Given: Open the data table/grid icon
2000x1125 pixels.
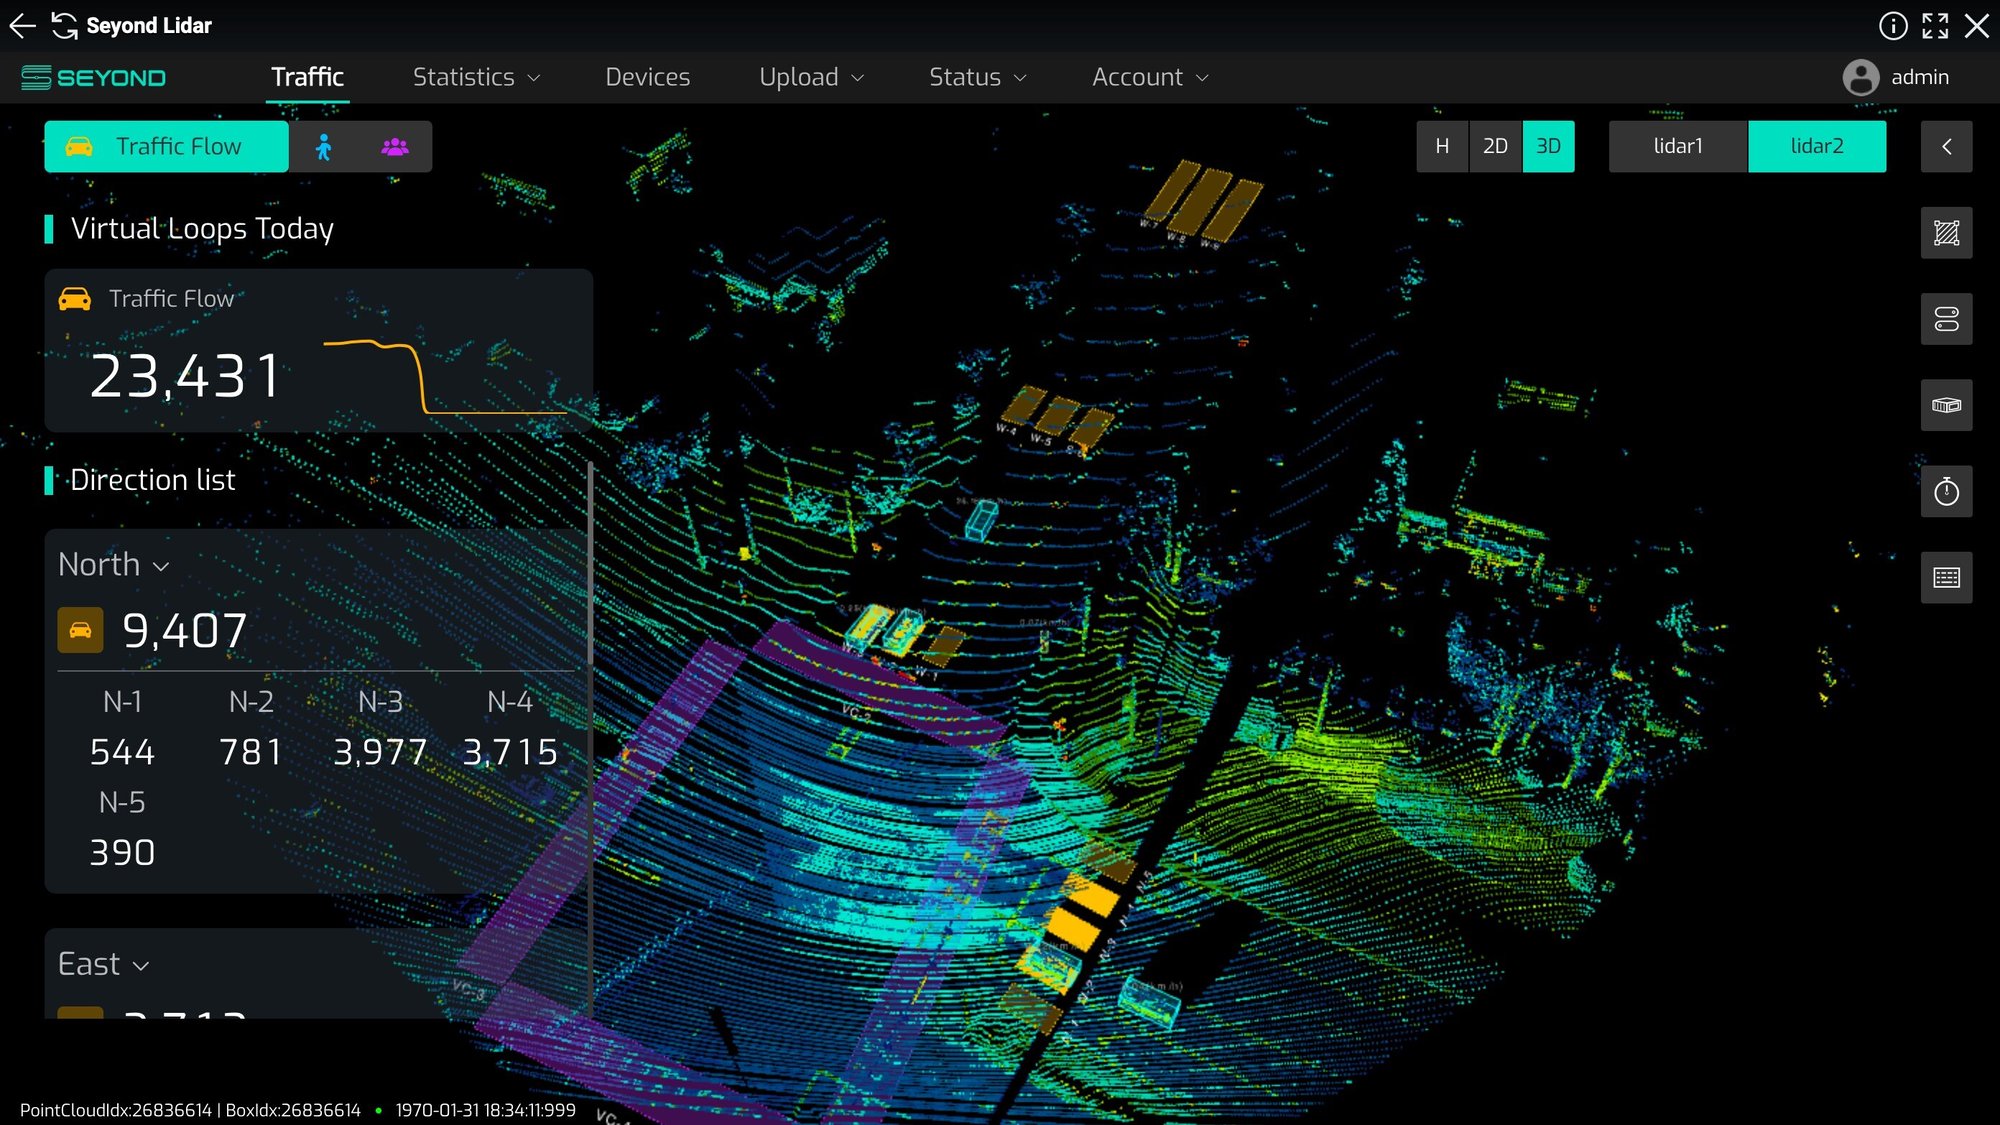Looking at the screenshot, I should tap(1948, 577).
